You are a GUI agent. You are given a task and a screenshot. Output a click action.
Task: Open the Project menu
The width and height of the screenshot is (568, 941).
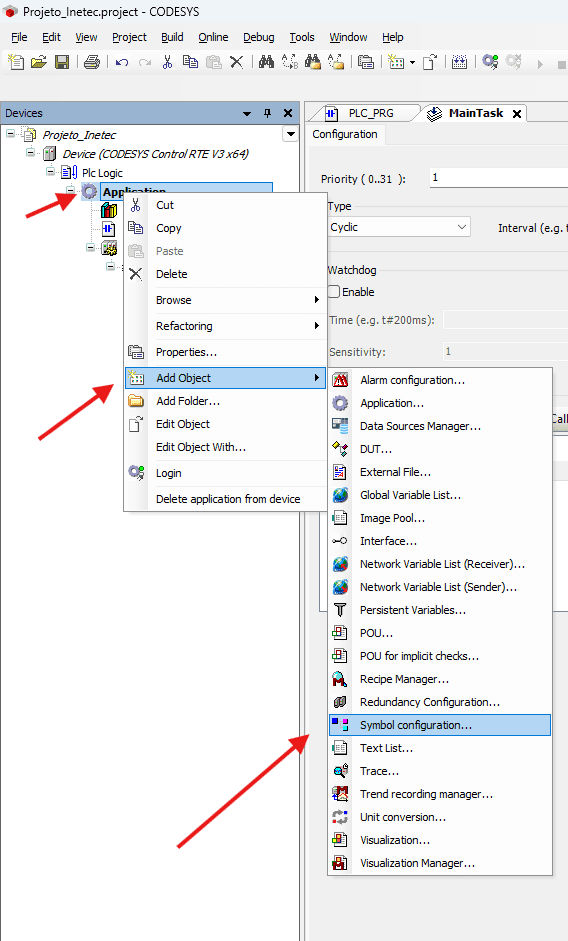point(129,37)
